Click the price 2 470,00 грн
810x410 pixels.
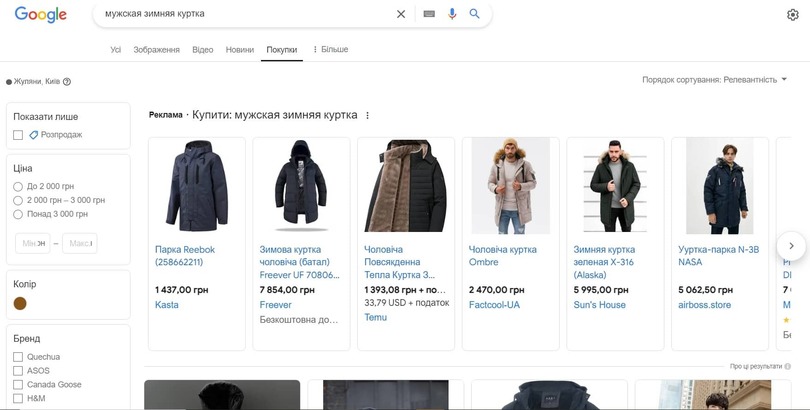(496, 290)
